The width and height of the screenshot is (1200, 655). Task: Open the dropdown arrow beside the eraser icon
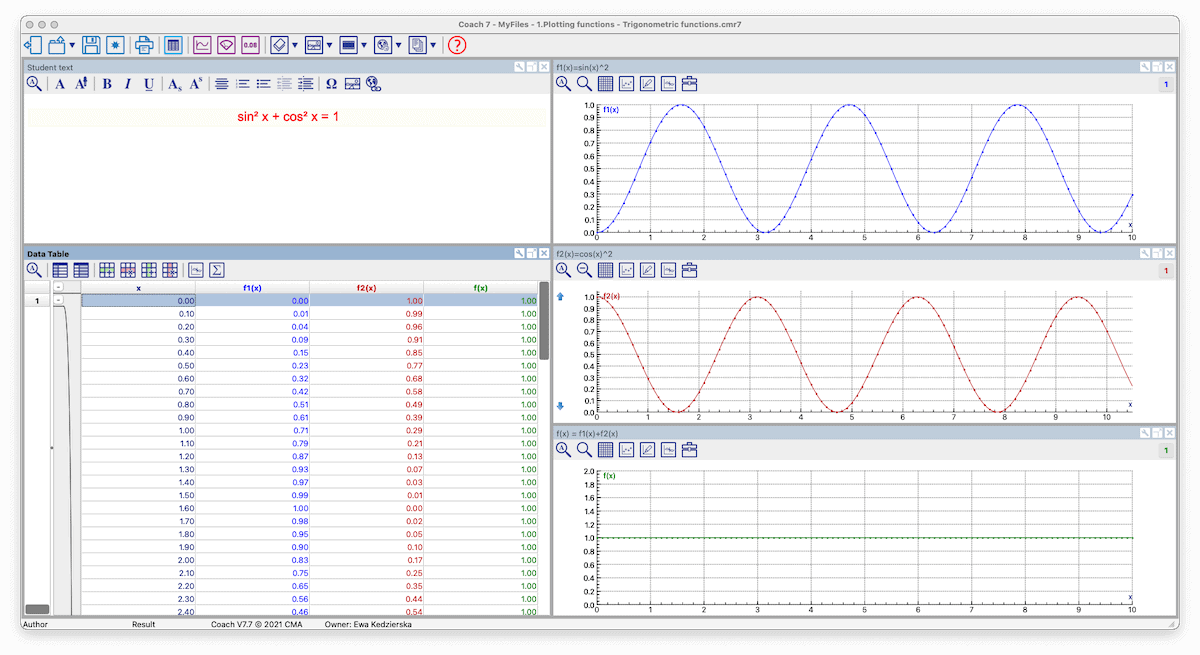pyautogui.click(x=294, y=45)
